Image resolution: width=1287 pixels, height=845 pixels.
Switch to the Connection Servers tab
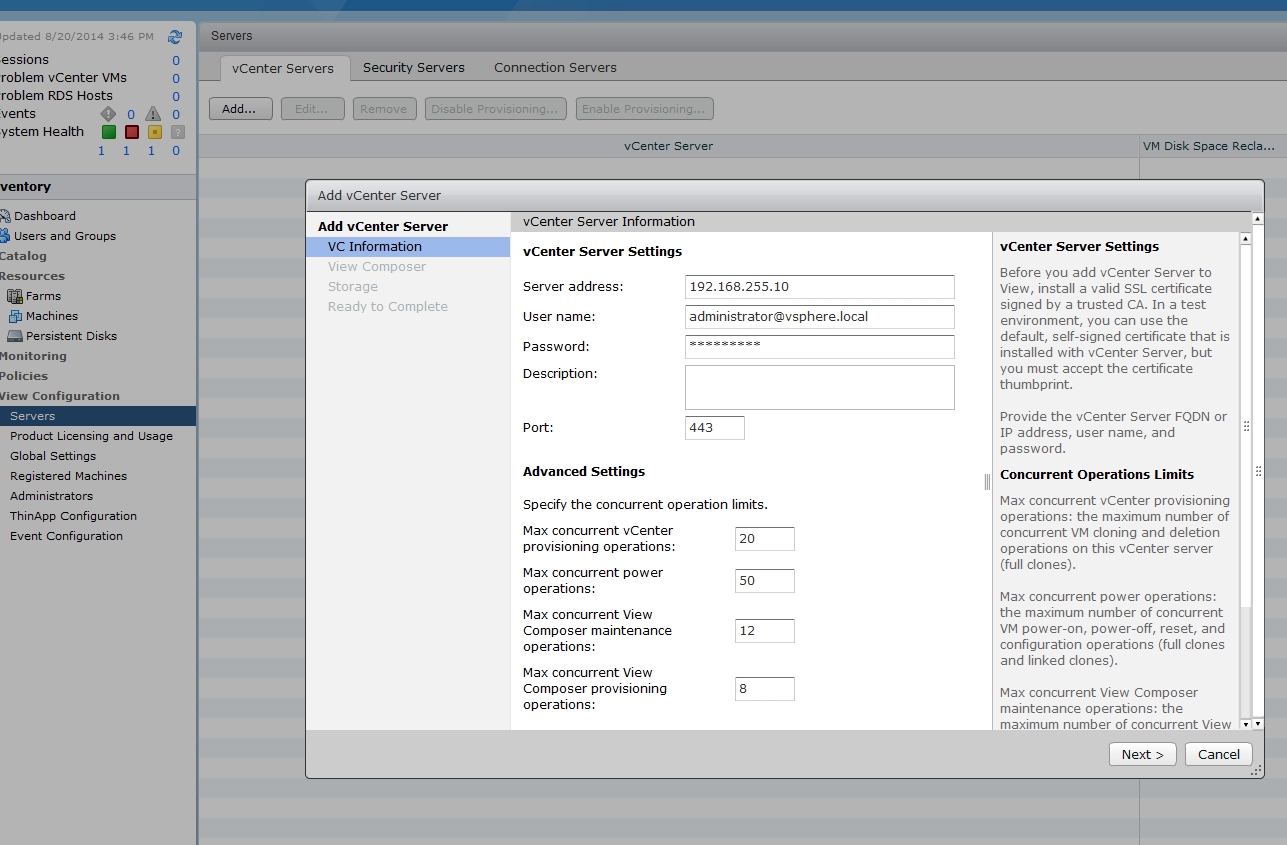(555, 68)
